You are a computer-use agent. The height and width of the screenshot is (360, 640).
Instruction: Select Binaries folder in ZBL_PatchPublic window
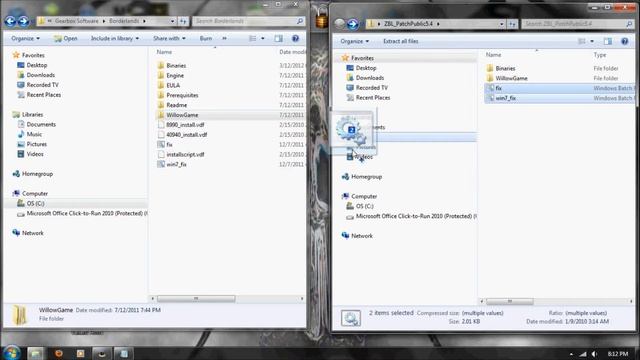[505, 69]
